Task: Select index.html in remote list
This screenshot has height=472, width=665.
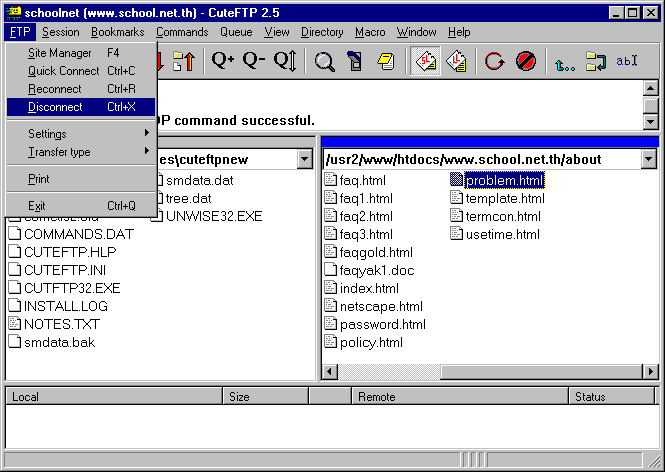Action: tap(369, 288)
